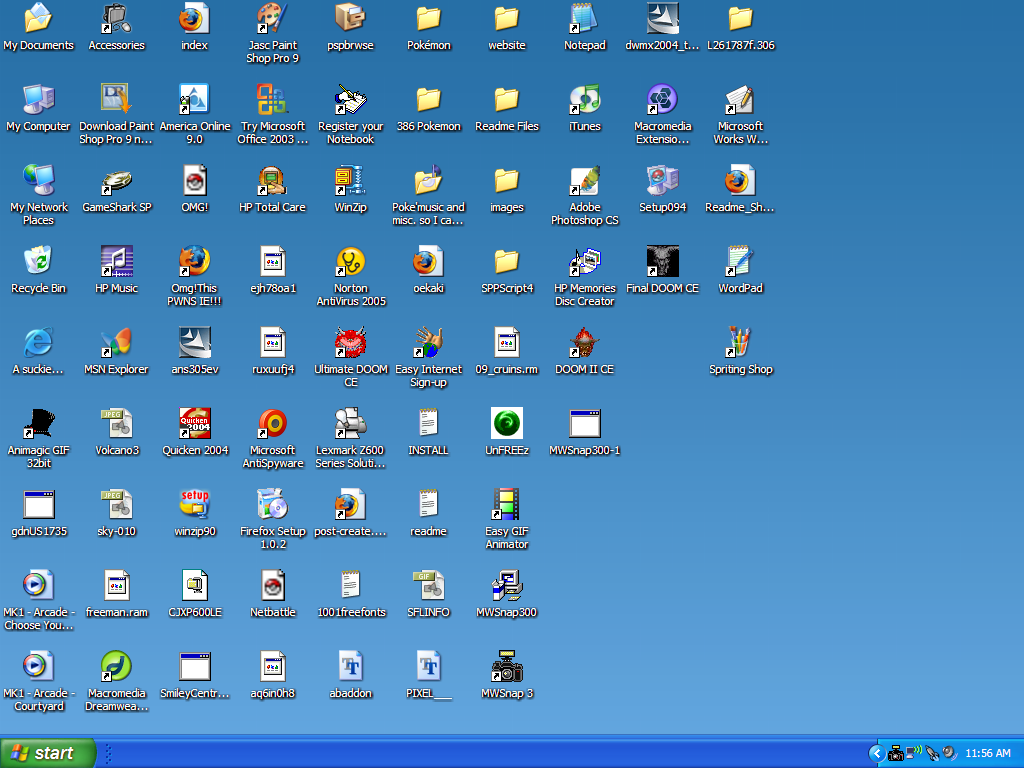Open the Firefox Setup 1.0.2 installer
The image size is (1024, 768).
pos(272,504)
